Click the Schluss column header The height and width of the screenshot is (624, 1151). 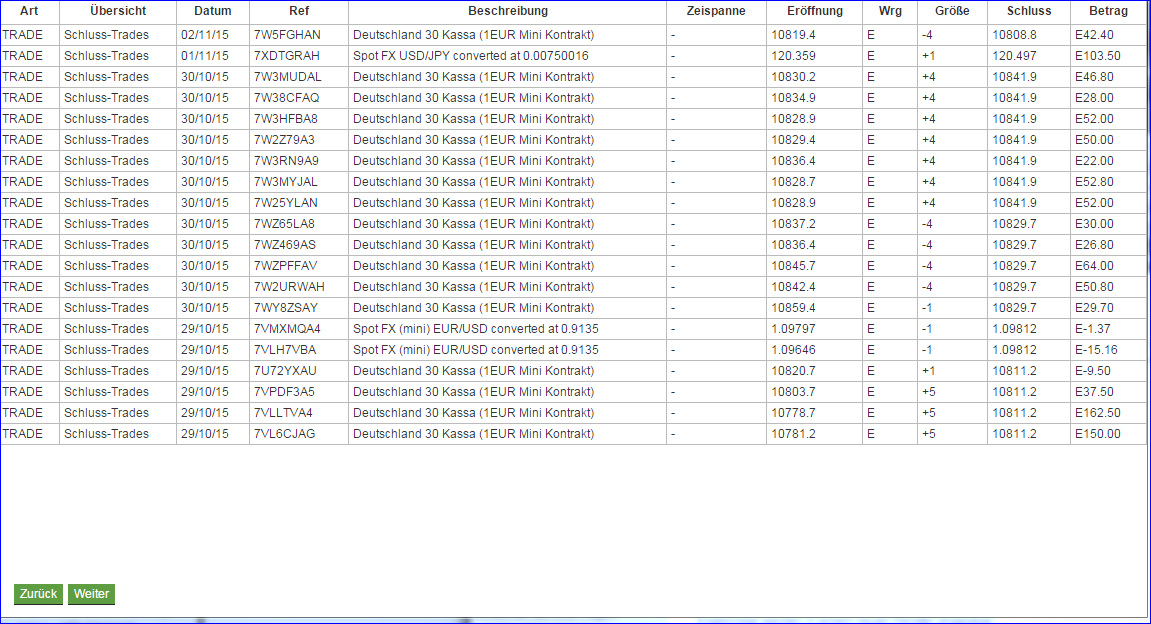tap(1028, 12)
